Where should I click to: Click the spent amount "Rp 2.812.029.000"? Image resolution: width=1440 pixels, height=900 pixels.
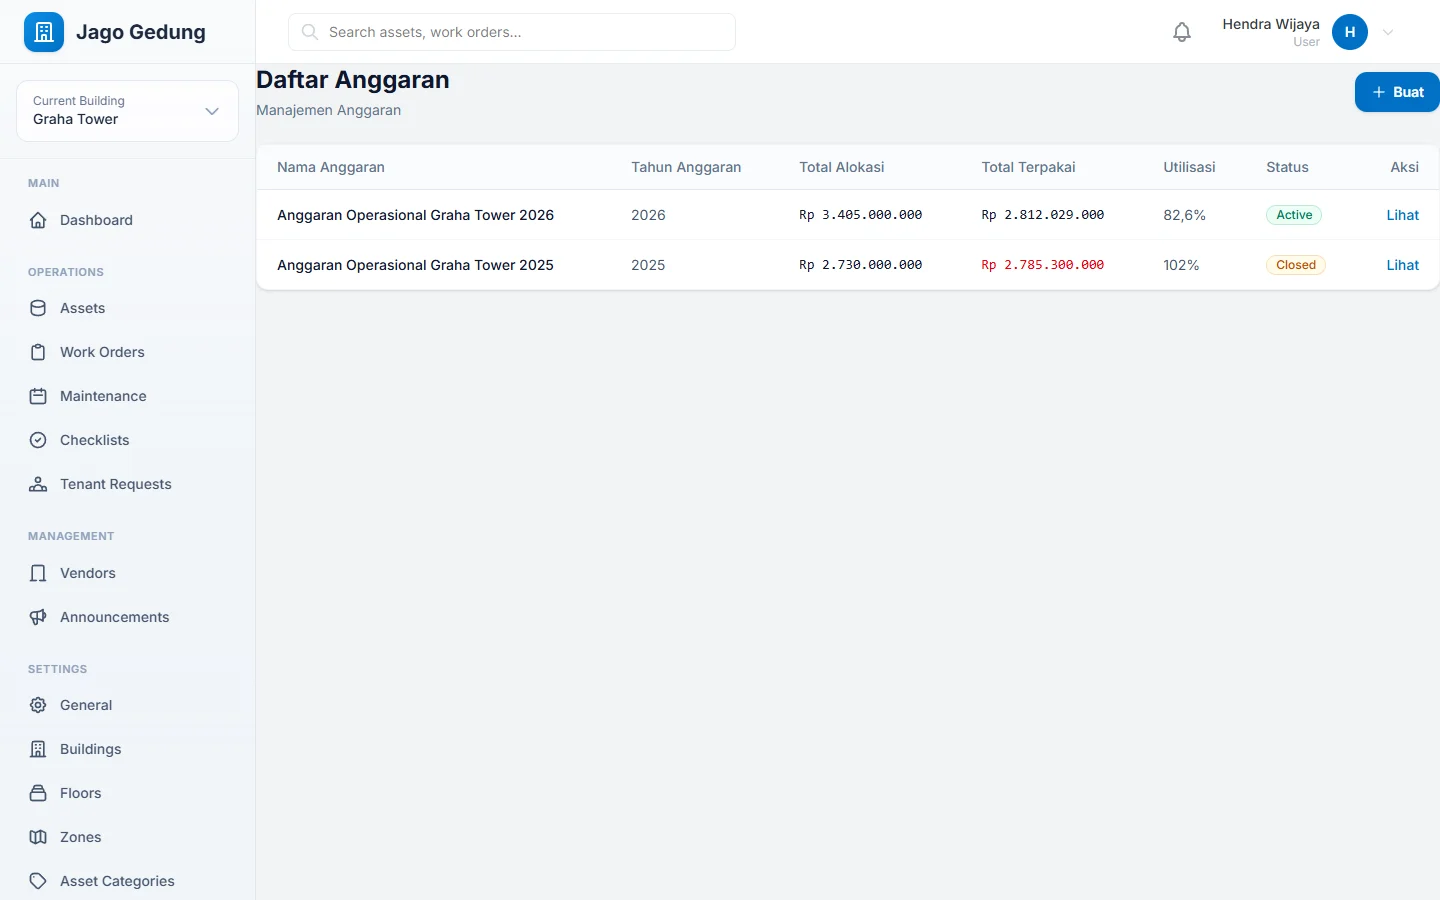click(1043, 215)
